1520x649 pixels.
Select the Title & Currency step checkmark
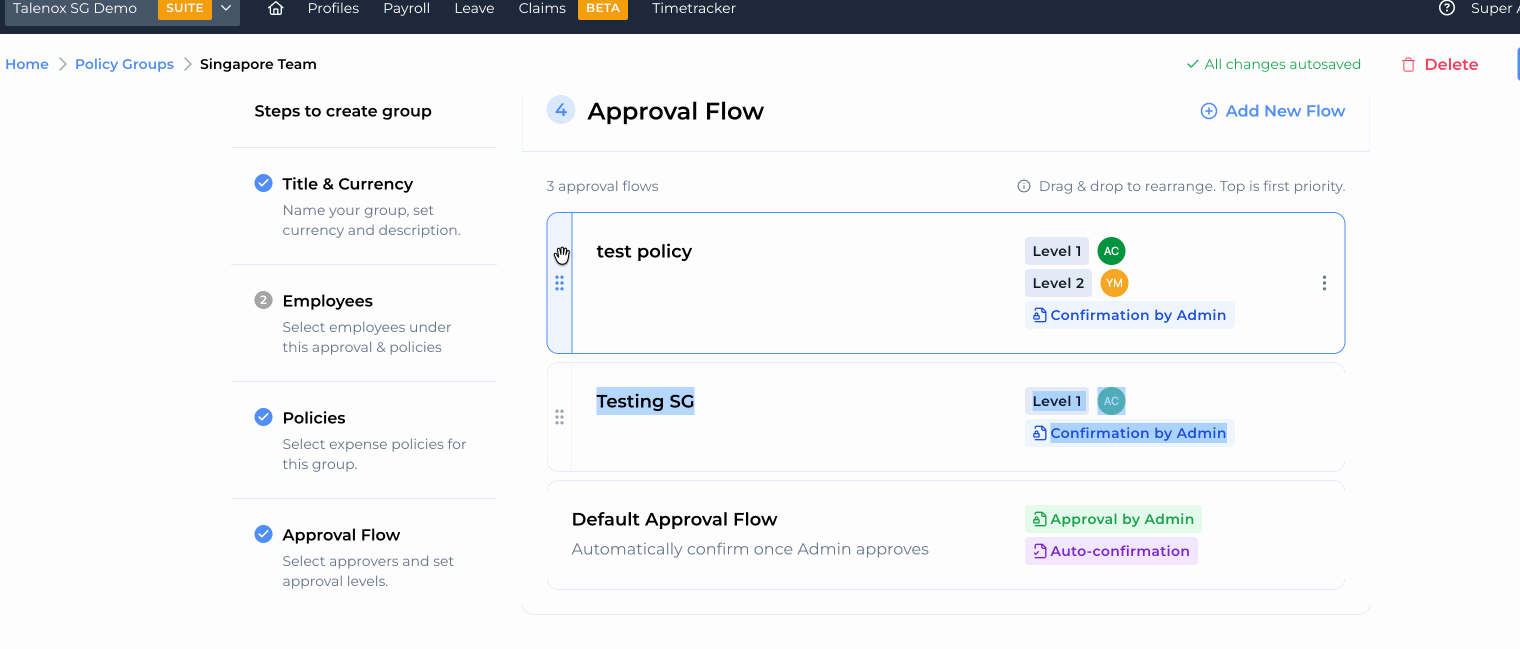click(x=263, y=183)
